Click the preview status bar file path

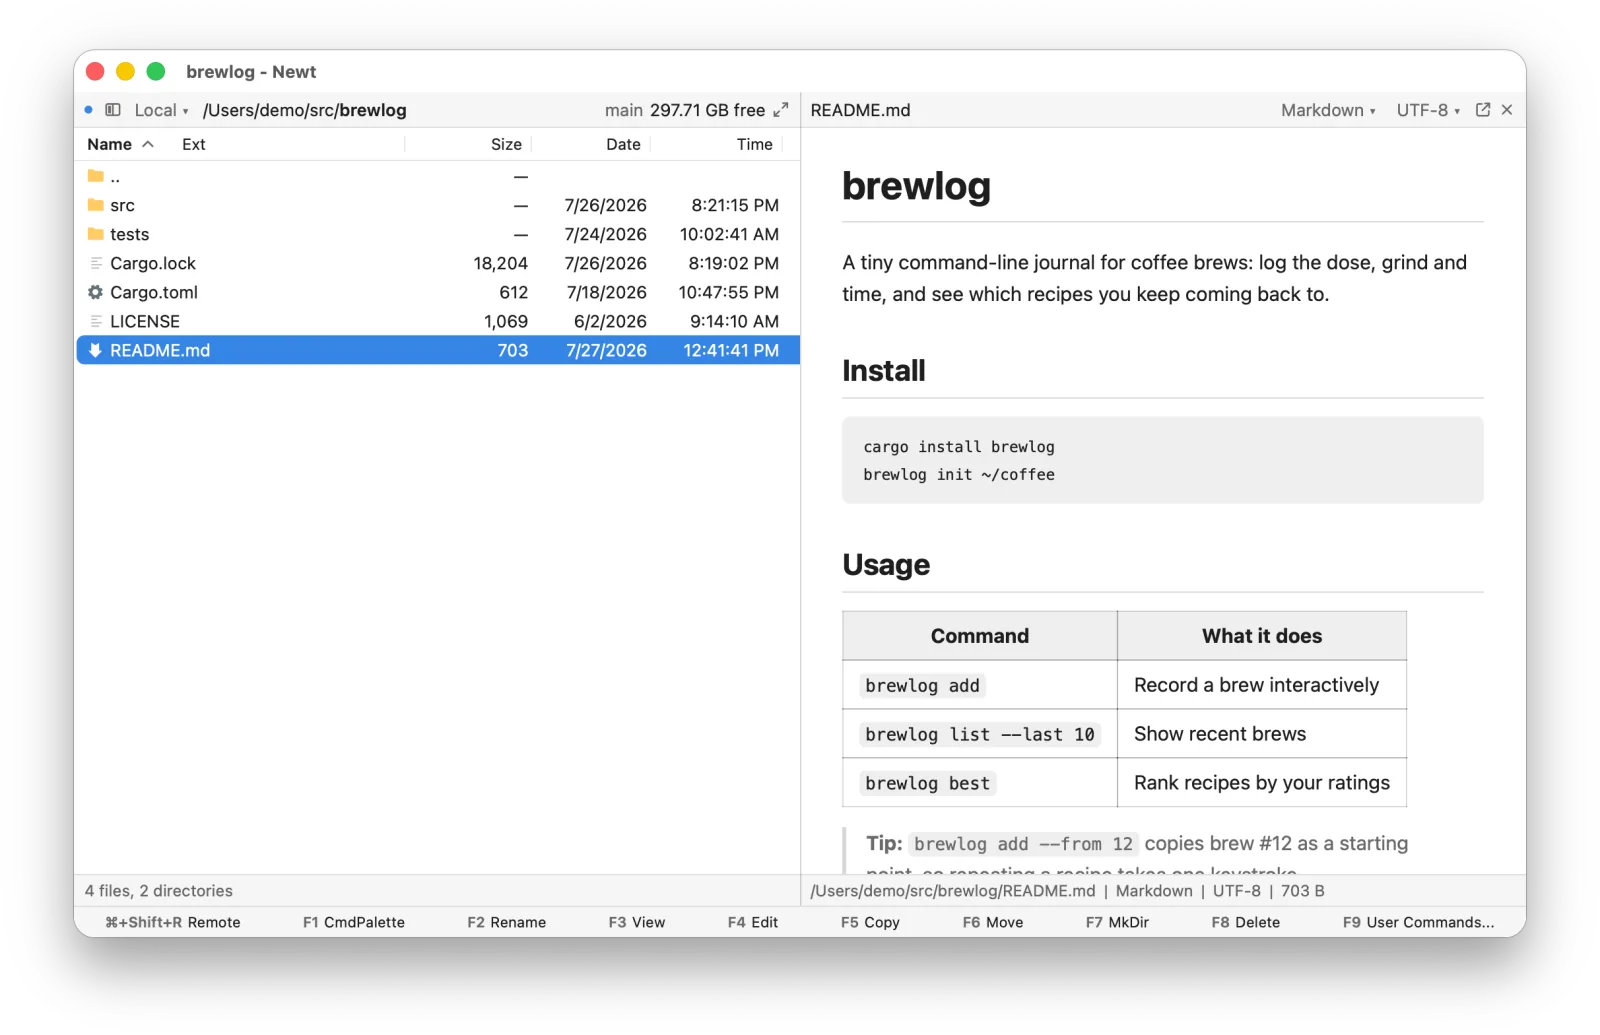pyautogui.click(x=953, y=891)
